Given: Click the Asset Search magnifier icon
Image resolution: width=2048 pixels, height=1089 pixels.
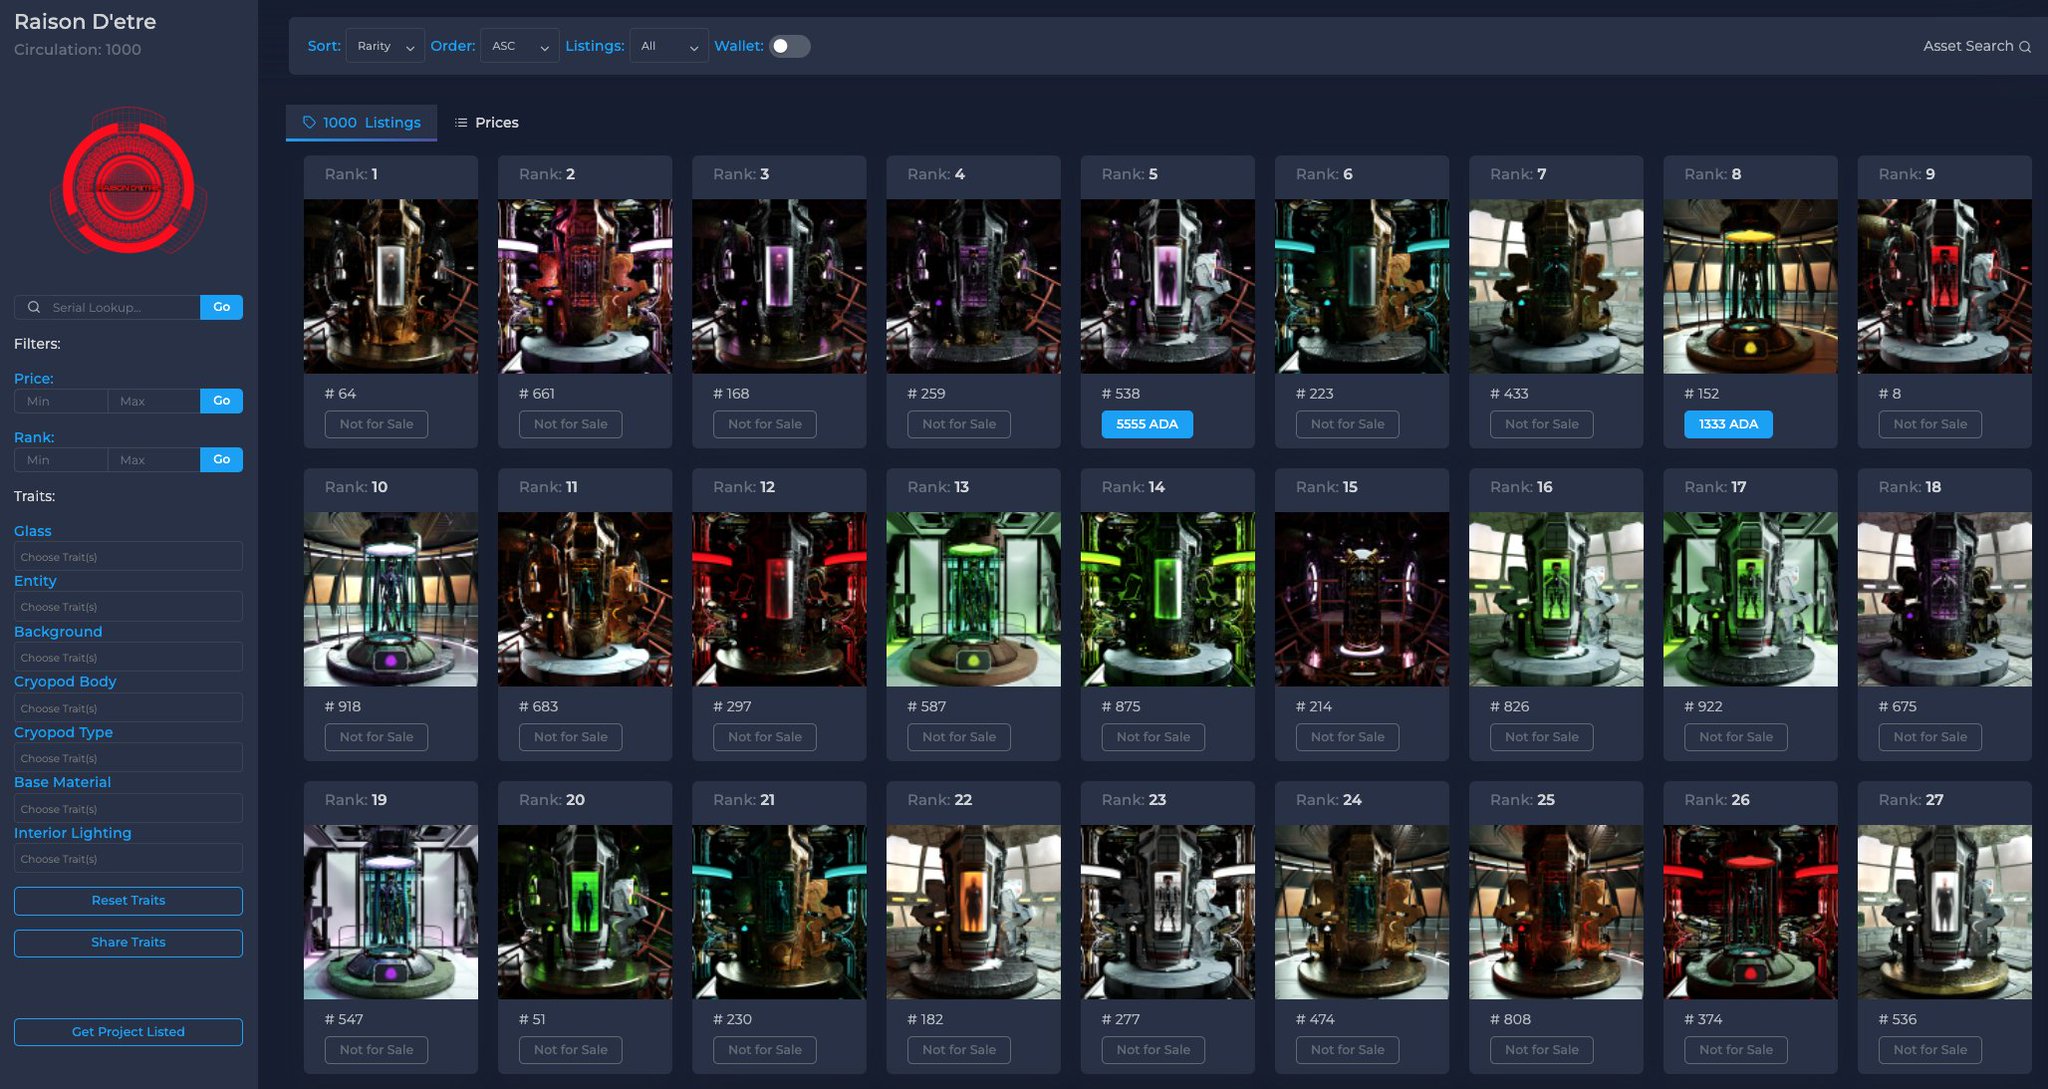Looking at the screenshot, I should click(x=2025, y=47).
